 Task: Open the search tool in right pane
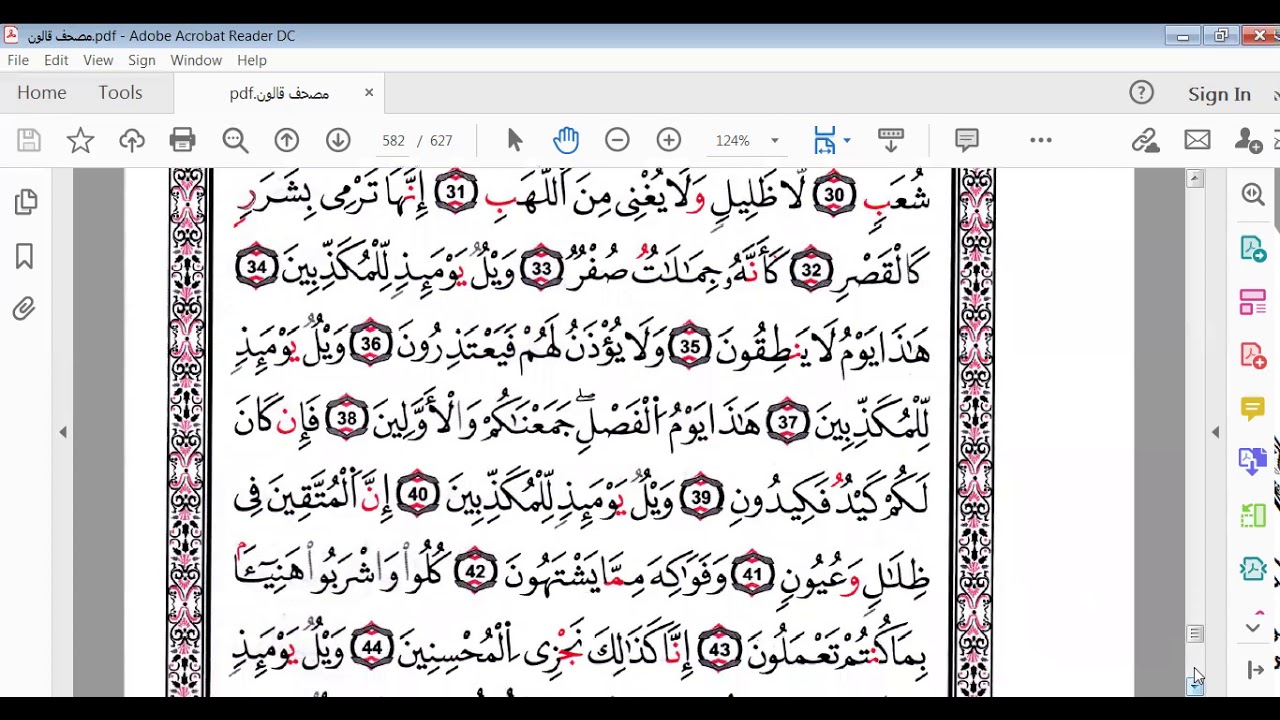(x=1253, y=194)
